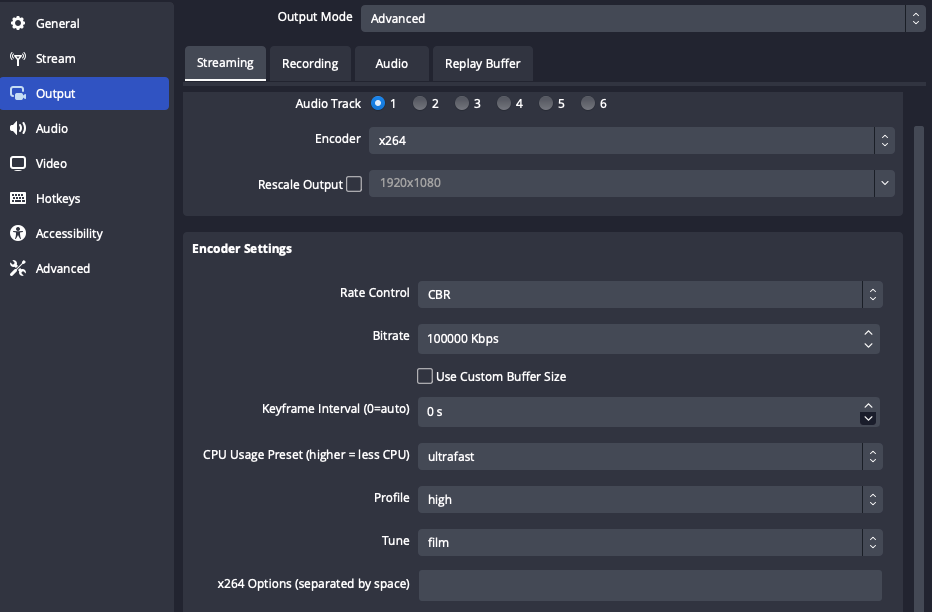
Task: Open the Output Mode dropdown
Action: click(642, 18)
